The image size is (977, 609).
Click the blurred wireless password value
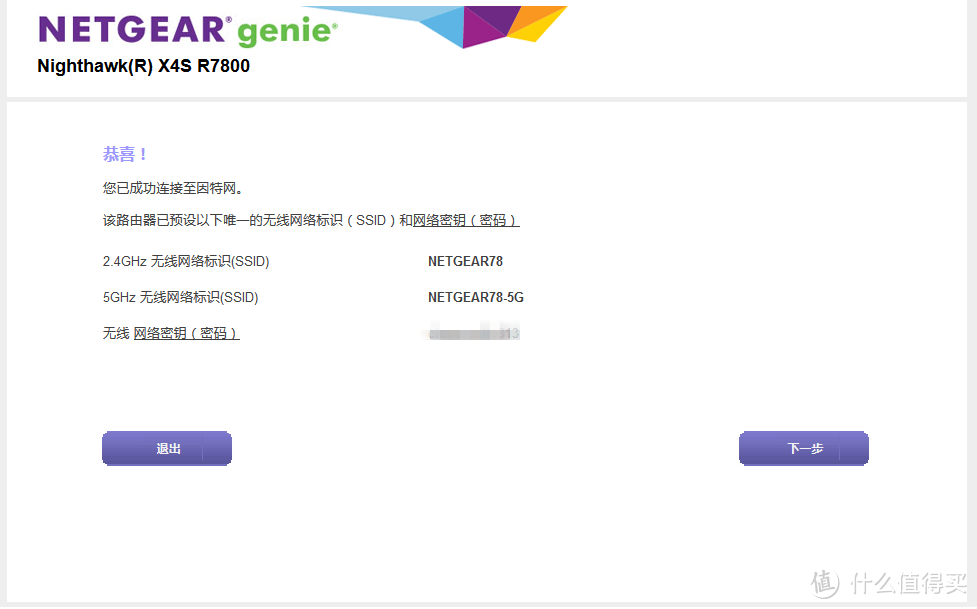[x=474, y=332]
